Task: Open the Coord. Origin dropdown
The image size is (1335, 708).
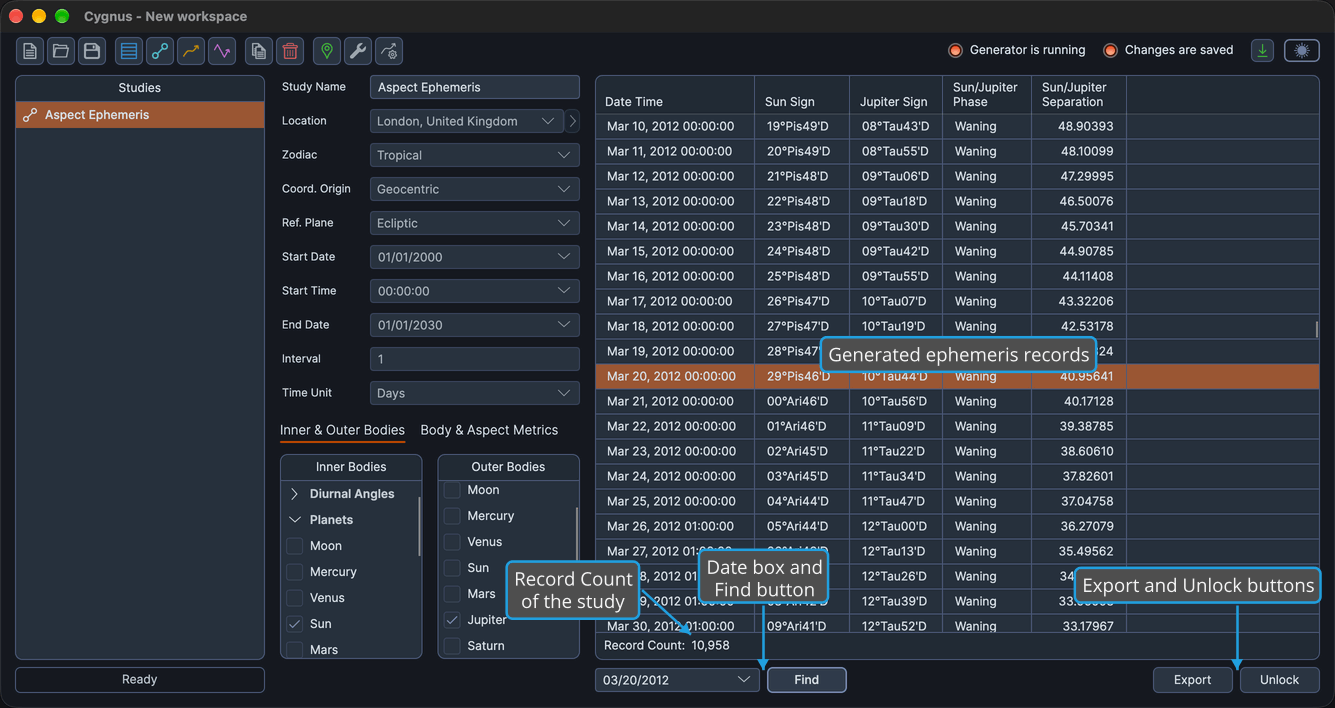Action: (475, 189)
